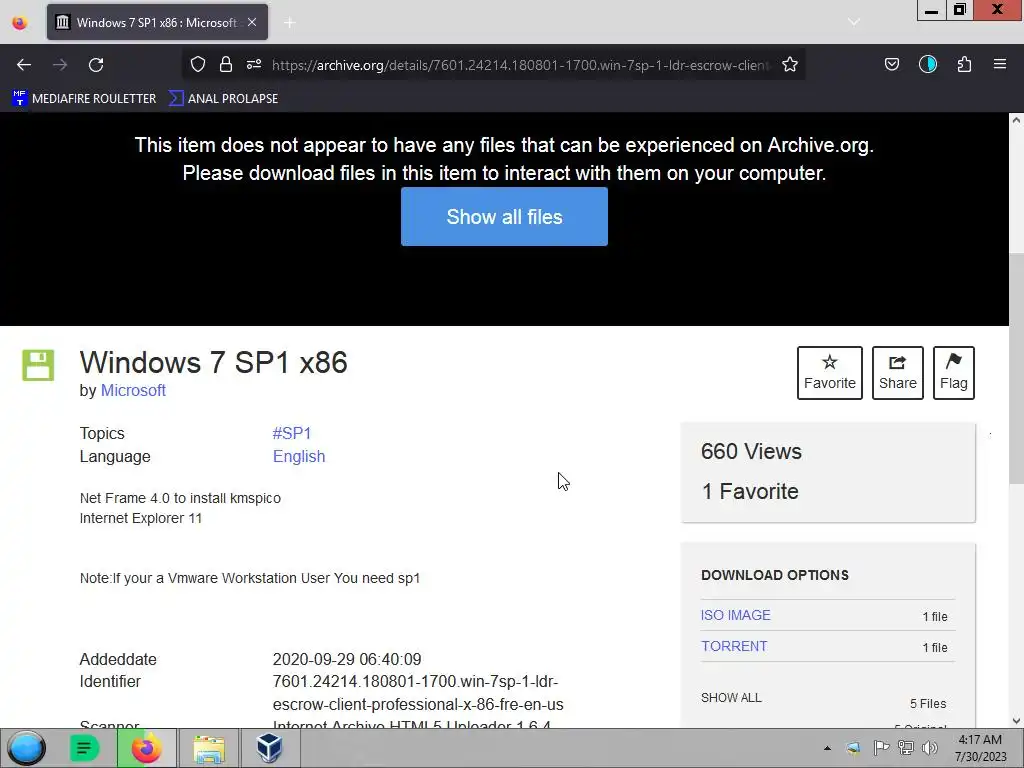Open a new tab with plus button

(290, 23)
